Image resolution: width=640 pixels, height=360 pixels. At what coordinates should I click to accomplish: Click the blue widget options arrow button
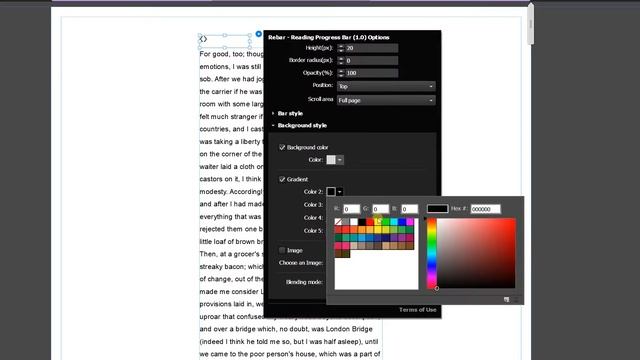tap(258, 34)
